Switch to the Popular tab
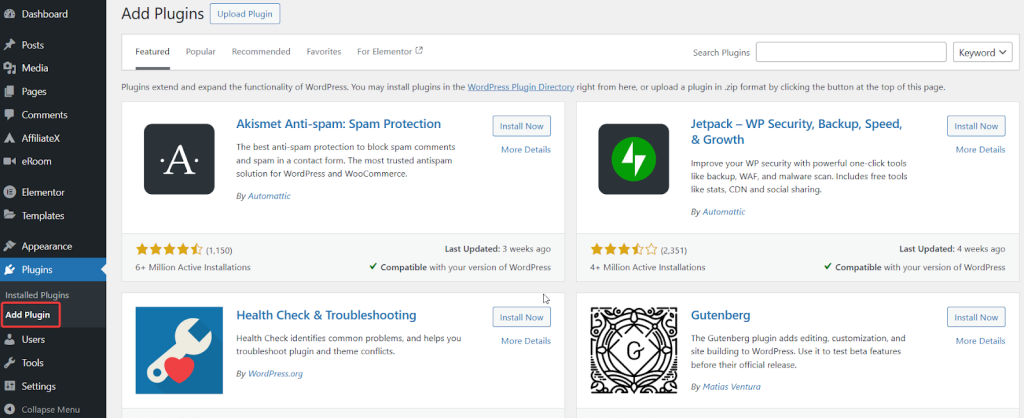This screenshot has width=1024, height=418. click(x=200, y=52)
